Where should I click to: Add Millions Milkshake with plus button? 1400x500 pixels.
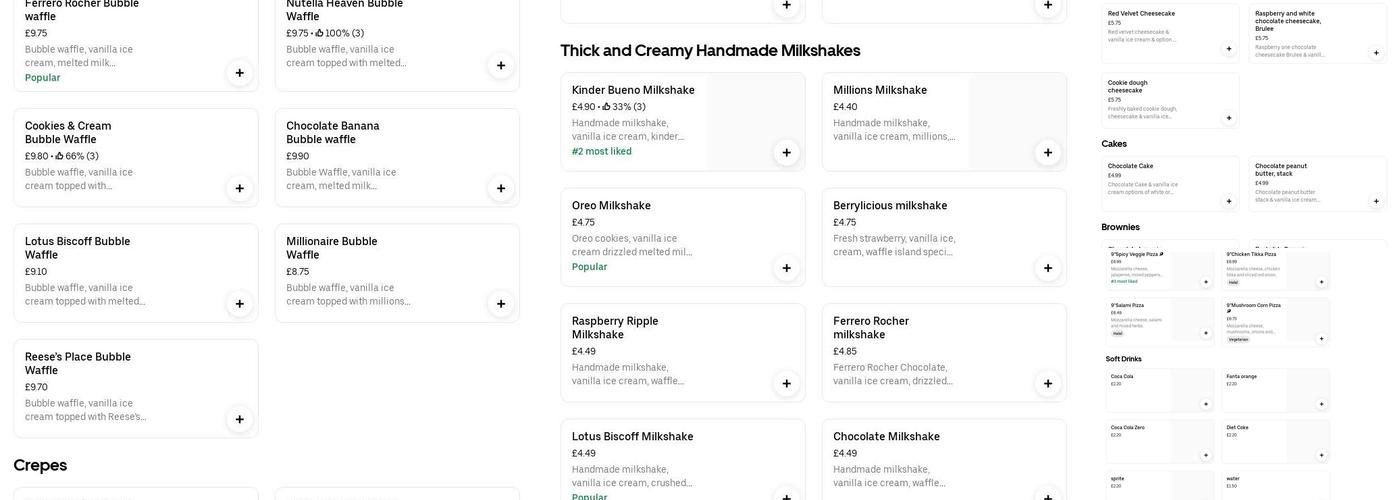click(1048, 152)
